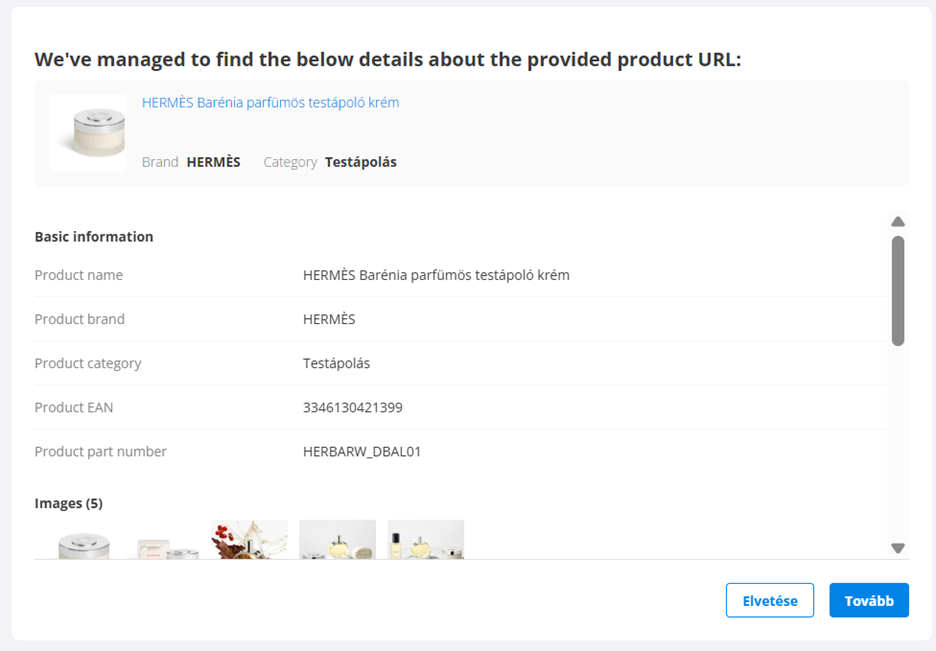
Task: Click the scroll up arrow
Action: (898, 222)
